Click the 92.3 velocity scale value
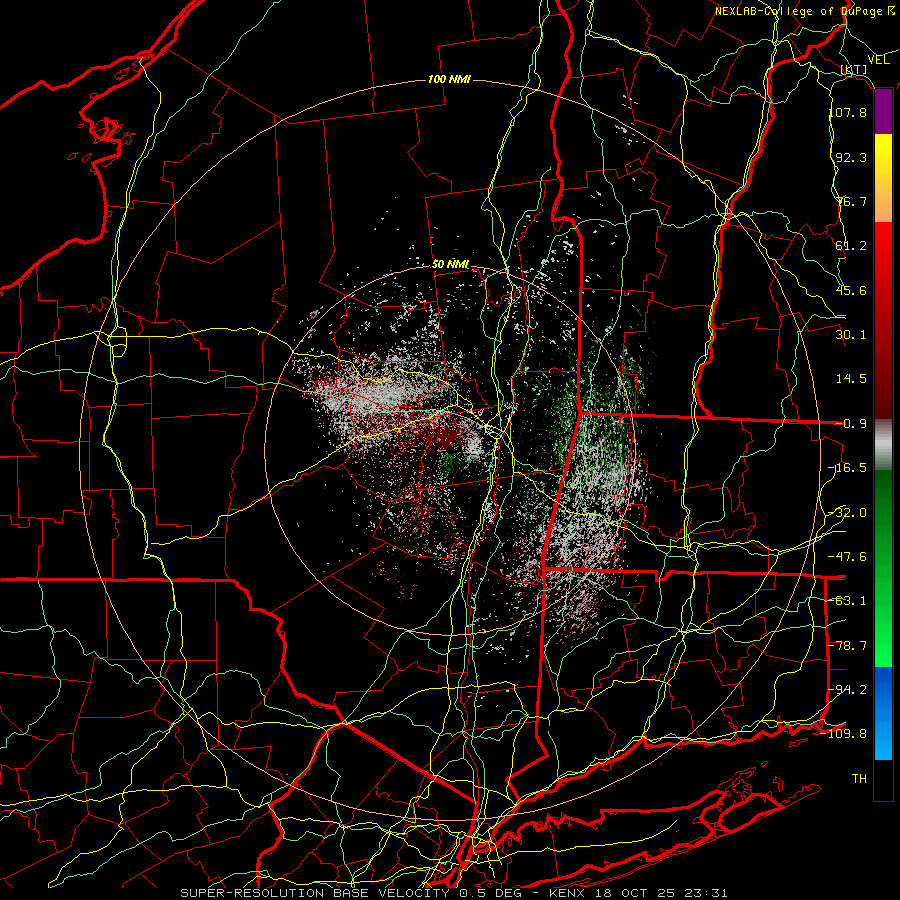Image resolution: width=900 pixels, height=900 pixels. click(851, 157)
